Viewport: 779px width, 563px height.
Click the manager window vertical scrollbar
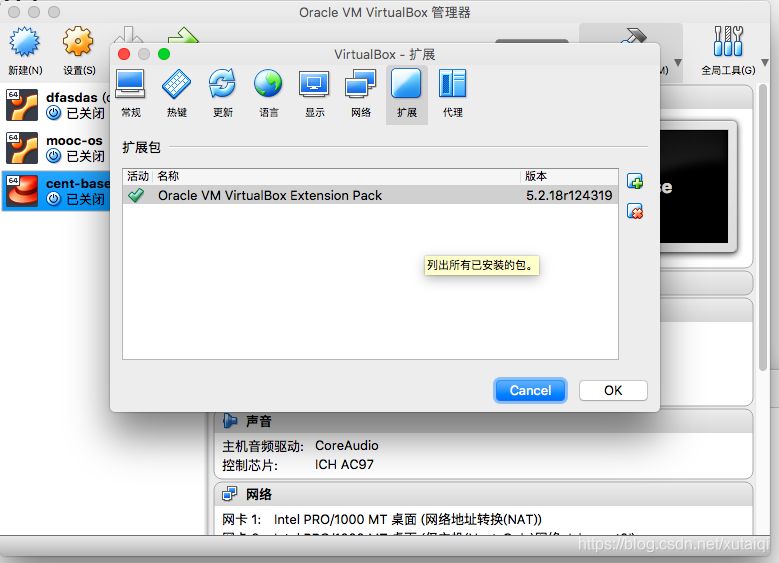pyautogui.click(x=764, y=228)
